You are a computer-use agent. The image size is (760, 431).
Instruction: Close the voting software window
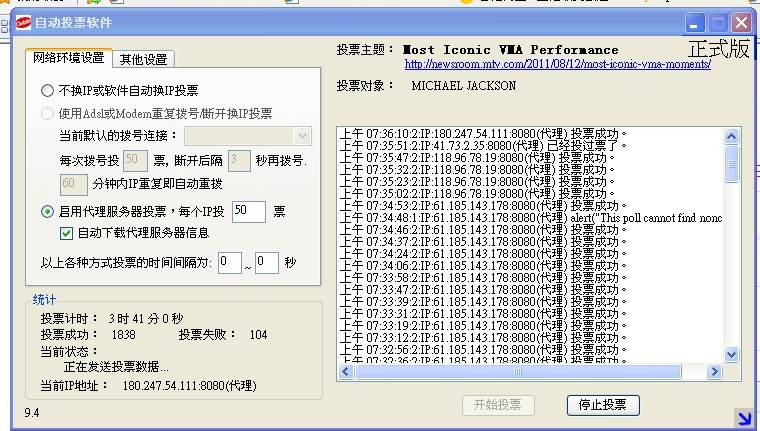[742, 23]
